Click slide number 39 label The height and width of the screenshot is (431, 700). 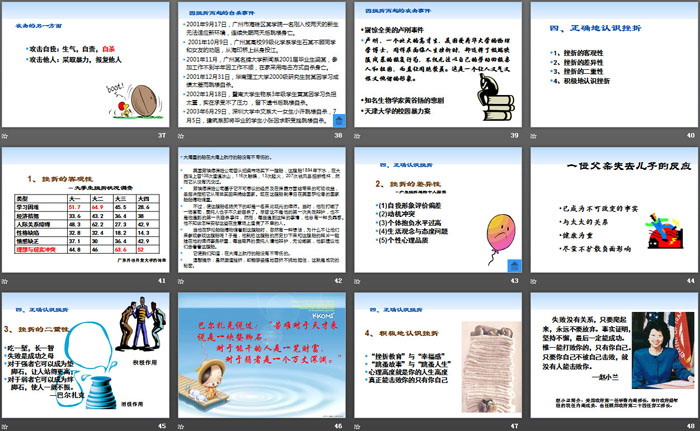pyautogui.click(x=514, y=135)
